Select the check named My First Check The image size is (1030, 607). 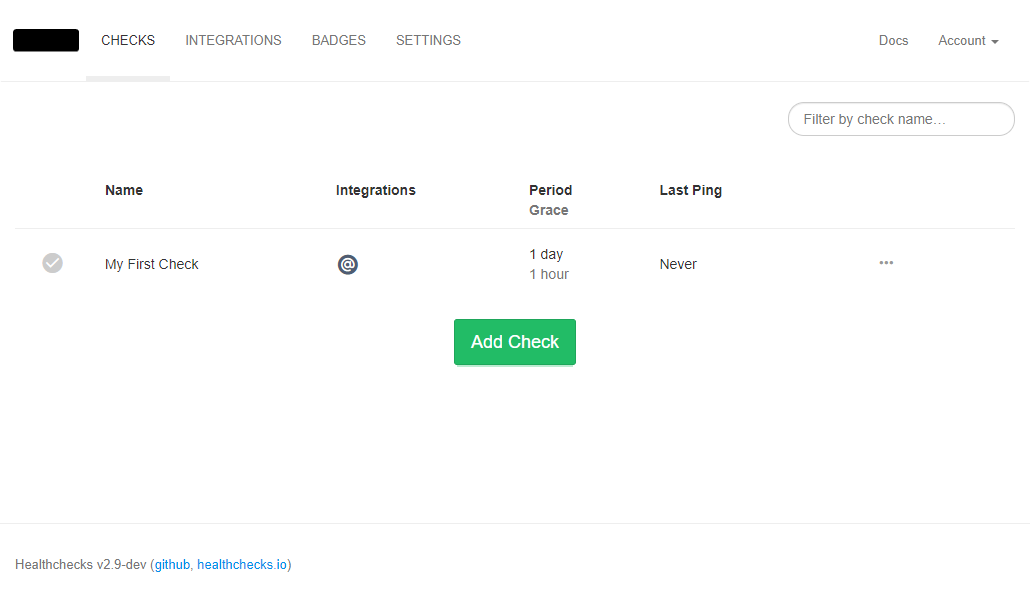pyautogui.click(x=151, y=264)
